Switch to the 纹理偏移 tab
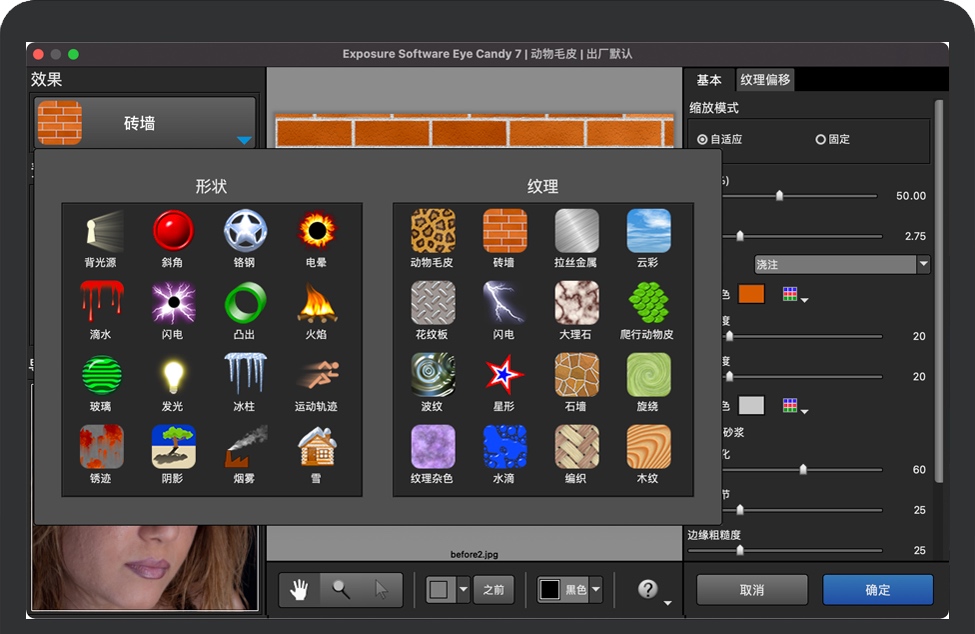975x634 pixels. 765,80
